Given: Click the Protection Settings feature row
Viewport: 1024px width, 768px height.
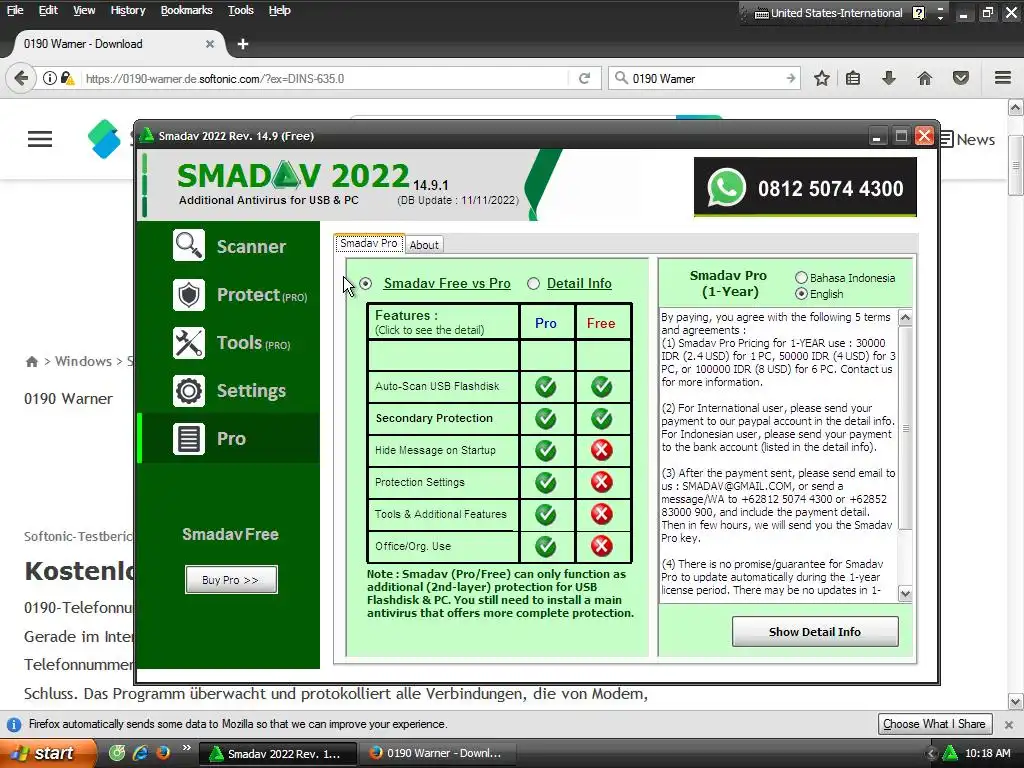Looking at the screenshot, I should pyautogui.click(x=443, y=483).
